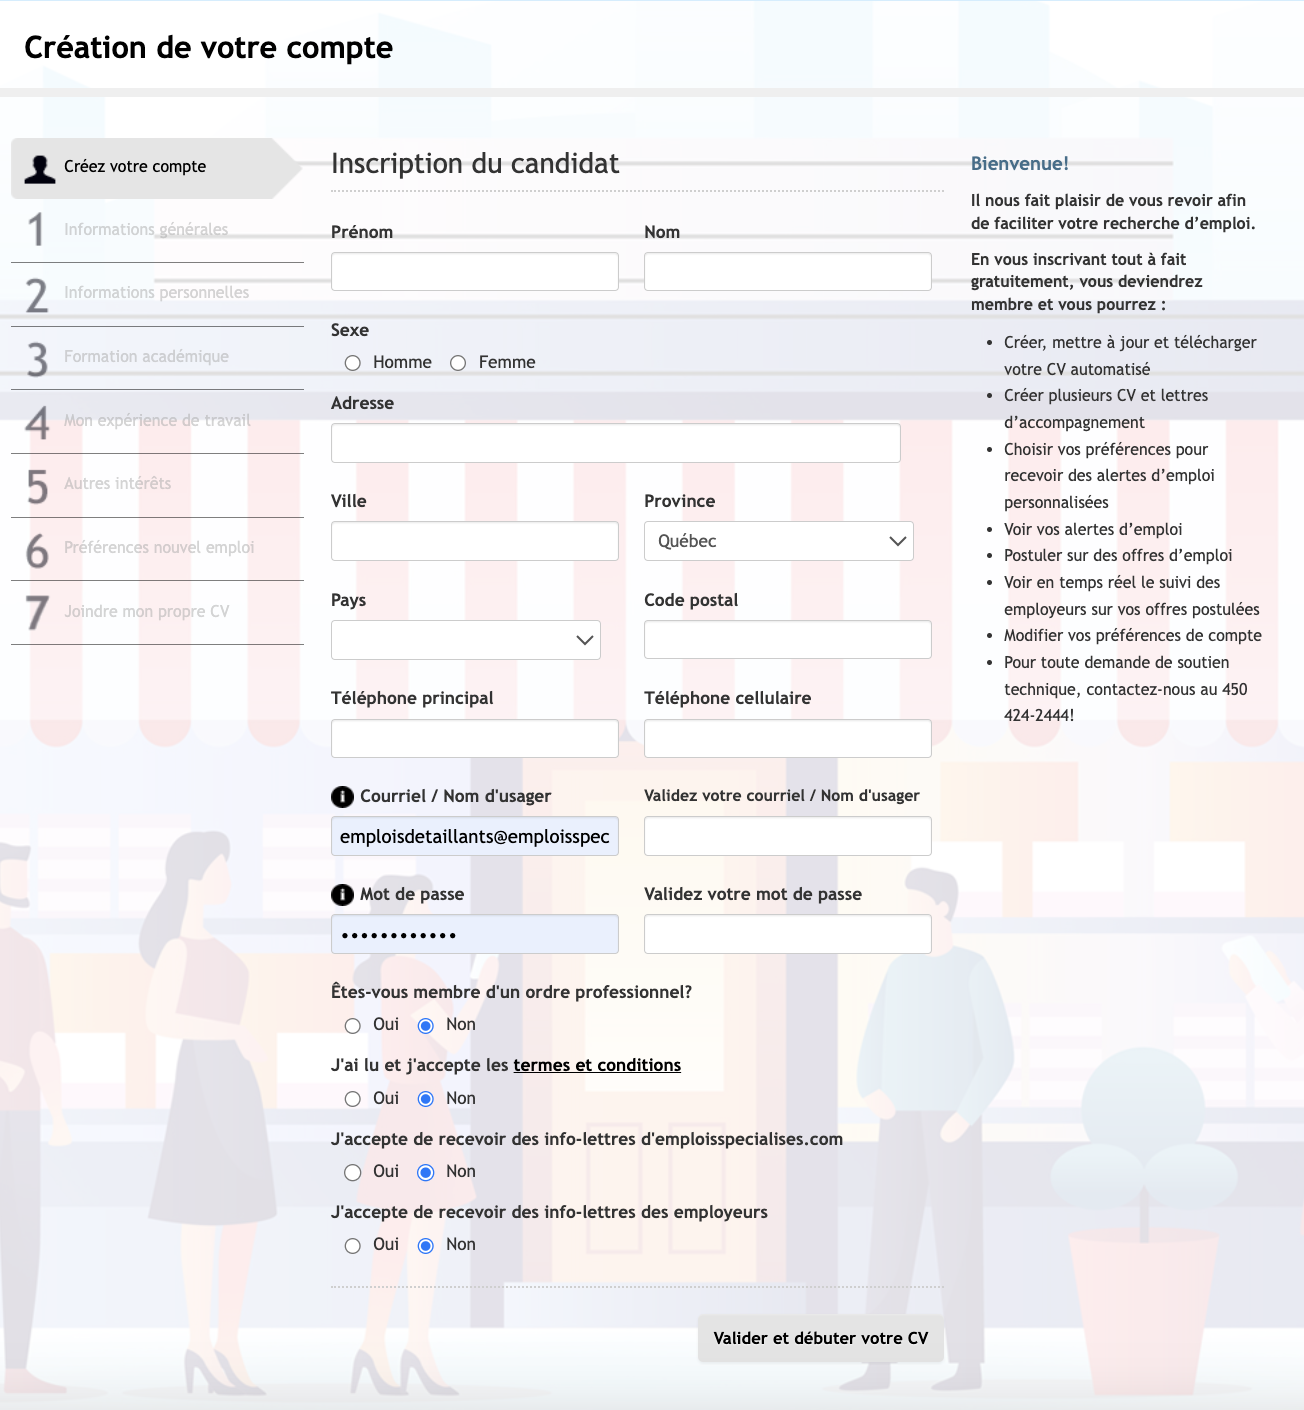Open the Province dropdown showing Québec
This screenshot has width=1304, height=1410.
[x=779, y=541]
